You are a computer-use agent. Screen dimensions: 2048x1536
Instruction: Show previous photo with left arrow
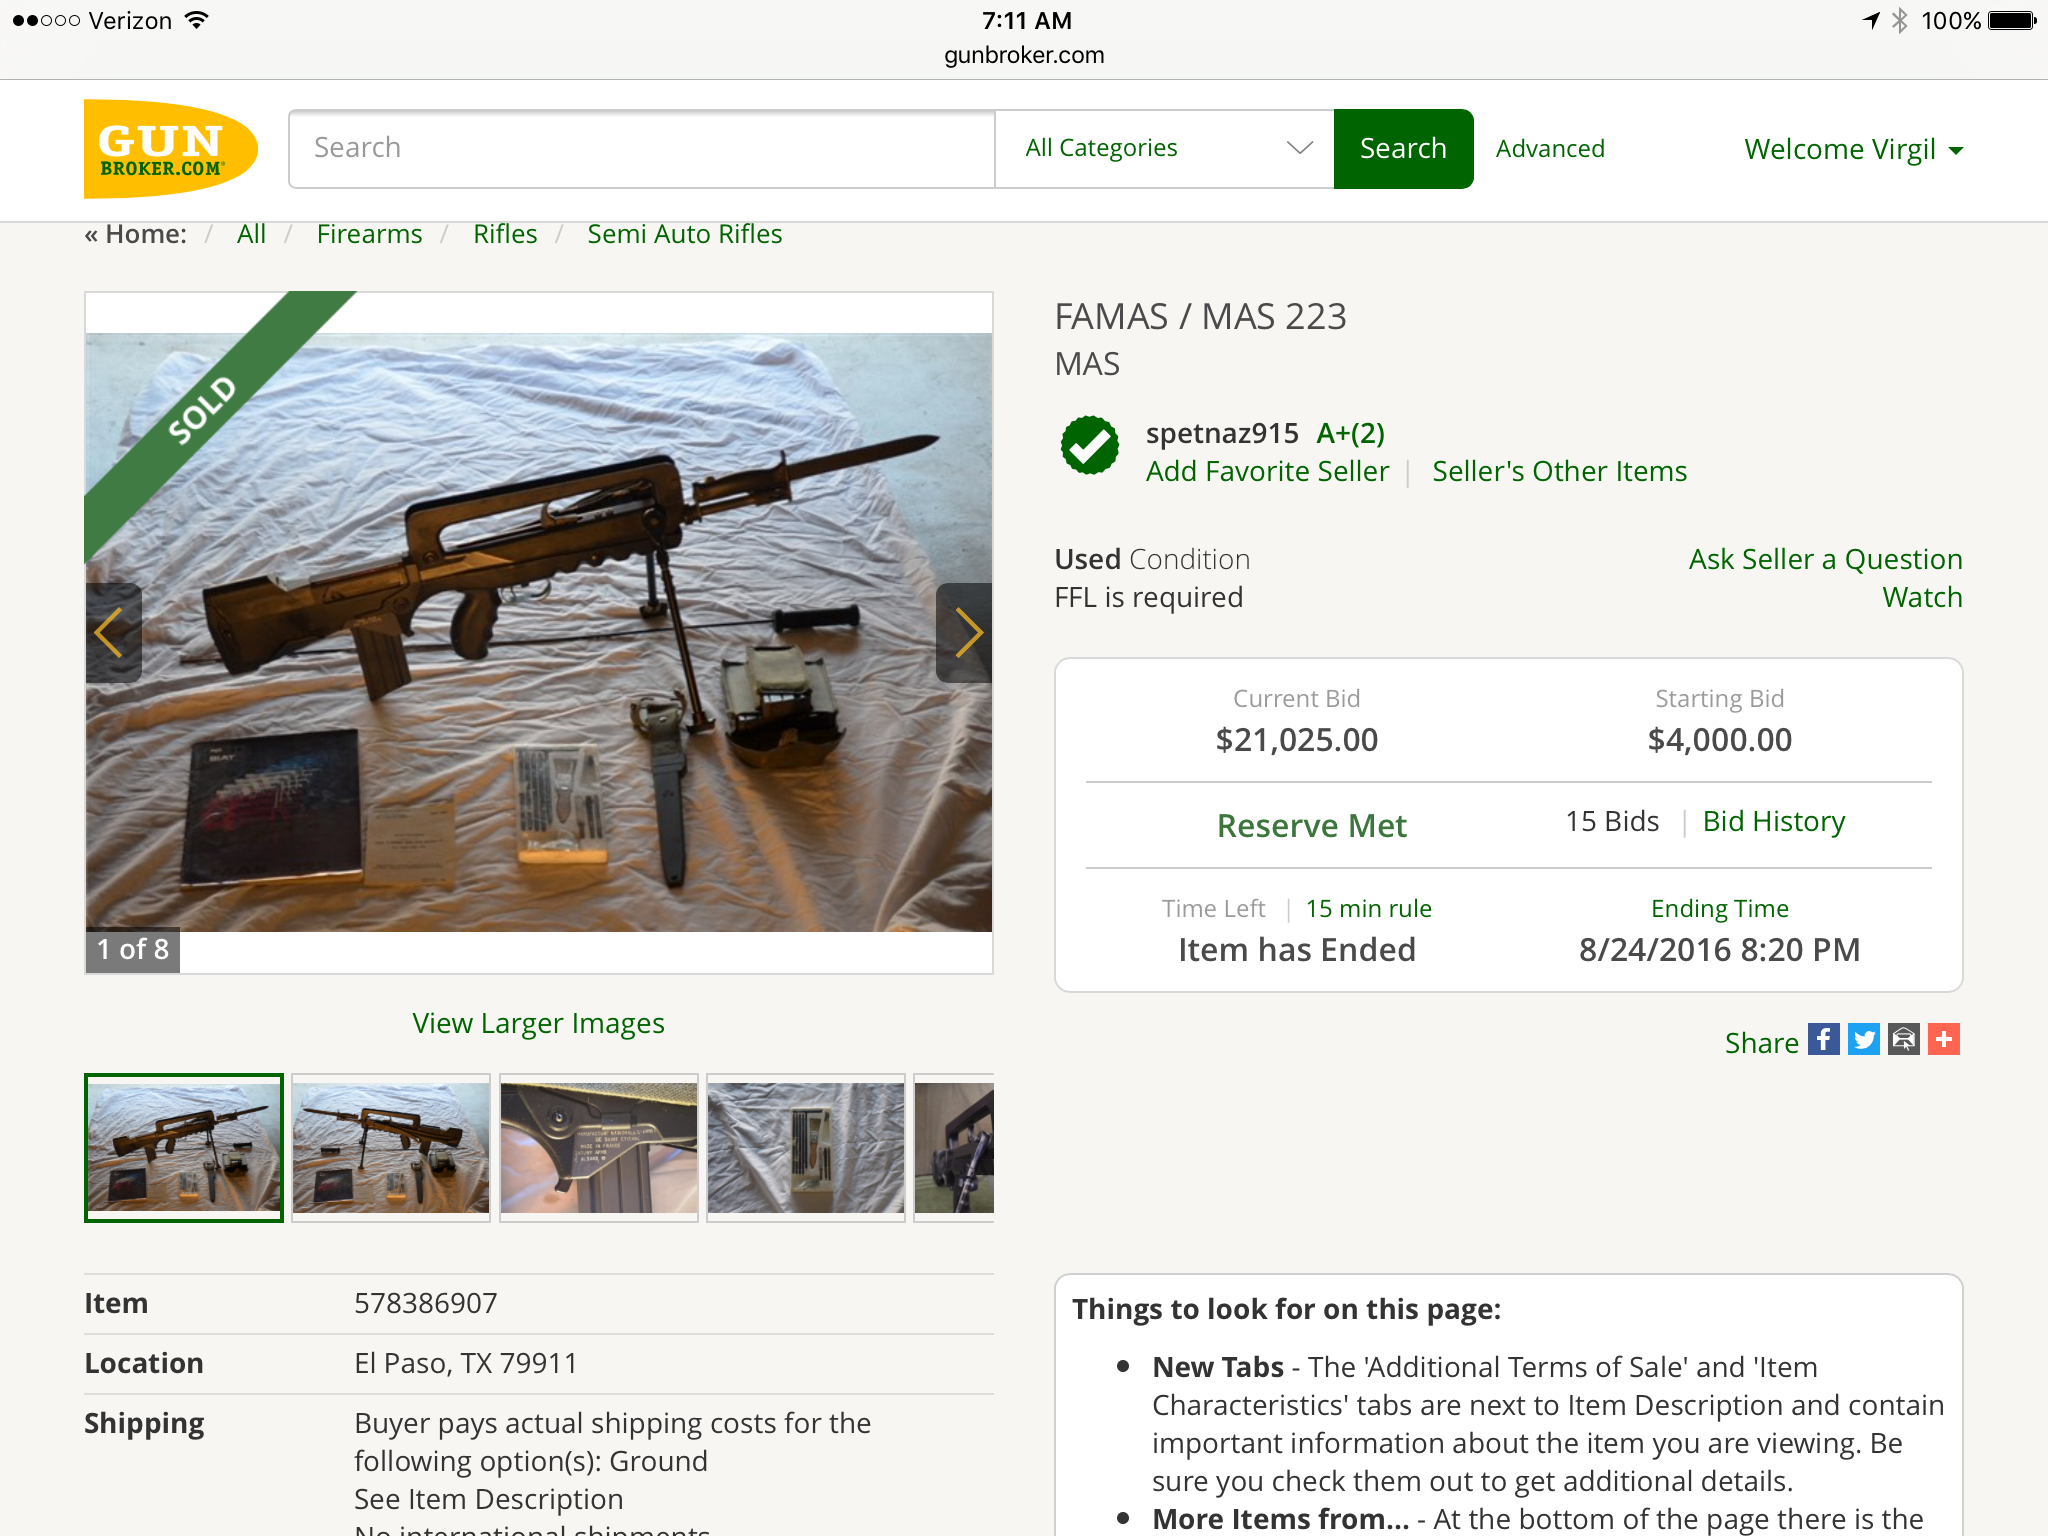click(x=113, y=633)
